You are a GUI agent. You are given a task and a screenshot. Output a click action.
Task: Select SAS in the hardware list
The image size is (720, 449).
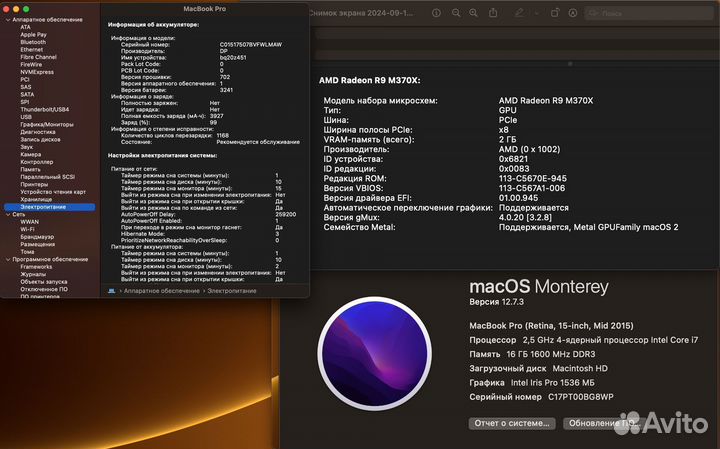(26, 87)
